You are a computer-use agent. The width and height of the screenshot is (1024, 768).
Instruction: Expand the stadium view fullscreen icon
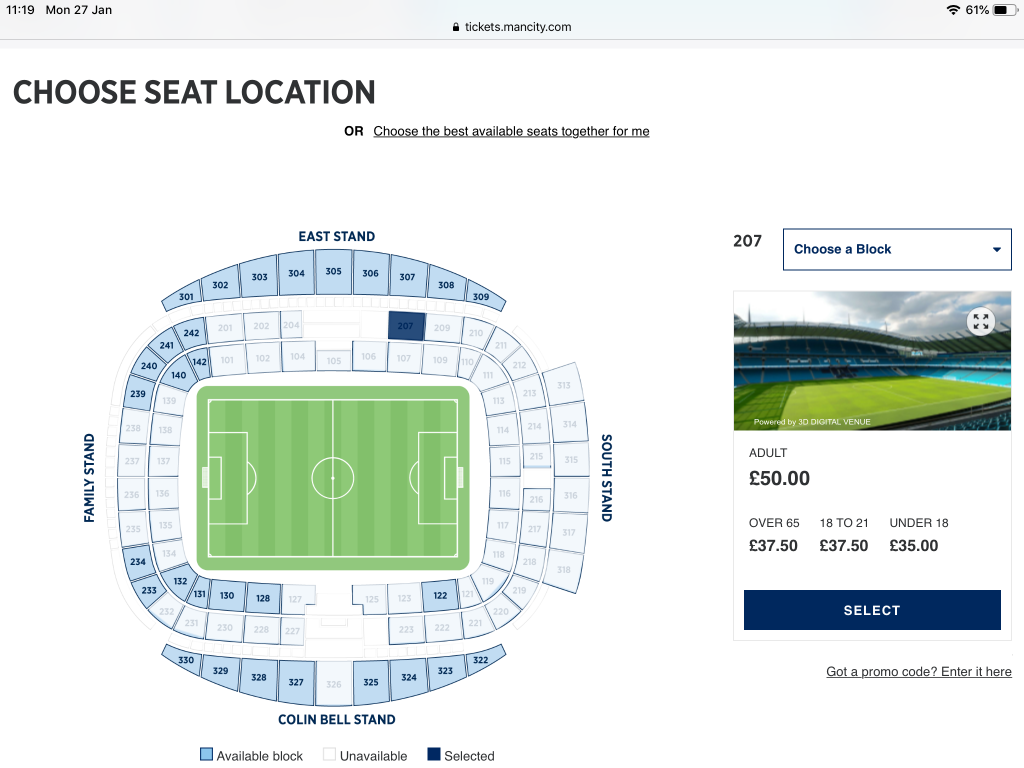980,321
